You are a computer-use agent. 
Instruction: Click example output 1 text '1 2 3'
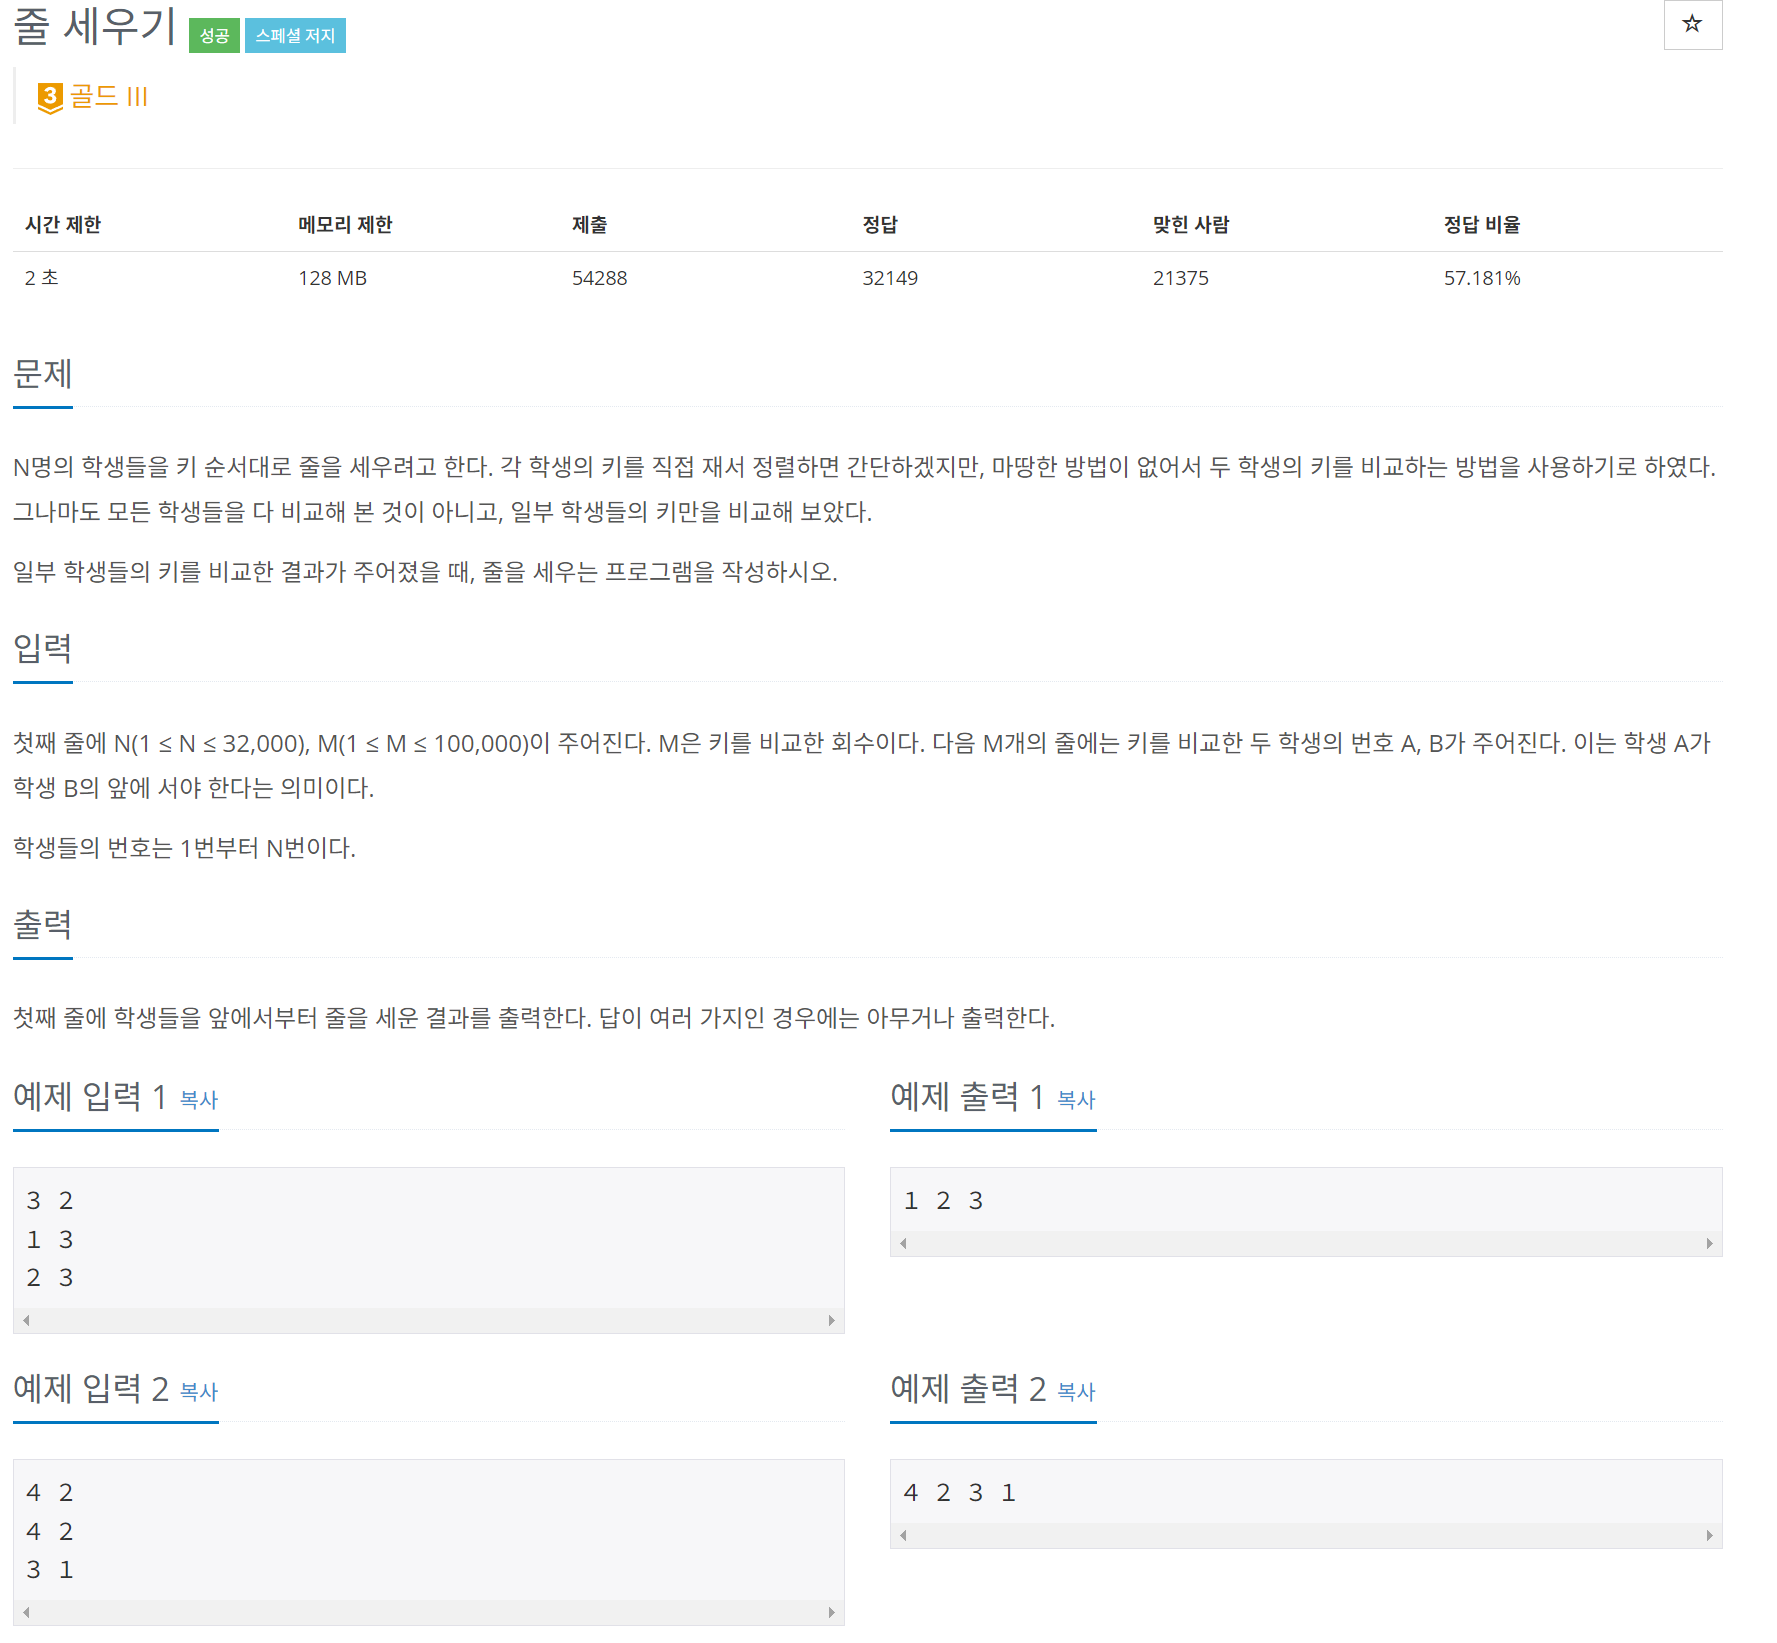[943, 1201]
